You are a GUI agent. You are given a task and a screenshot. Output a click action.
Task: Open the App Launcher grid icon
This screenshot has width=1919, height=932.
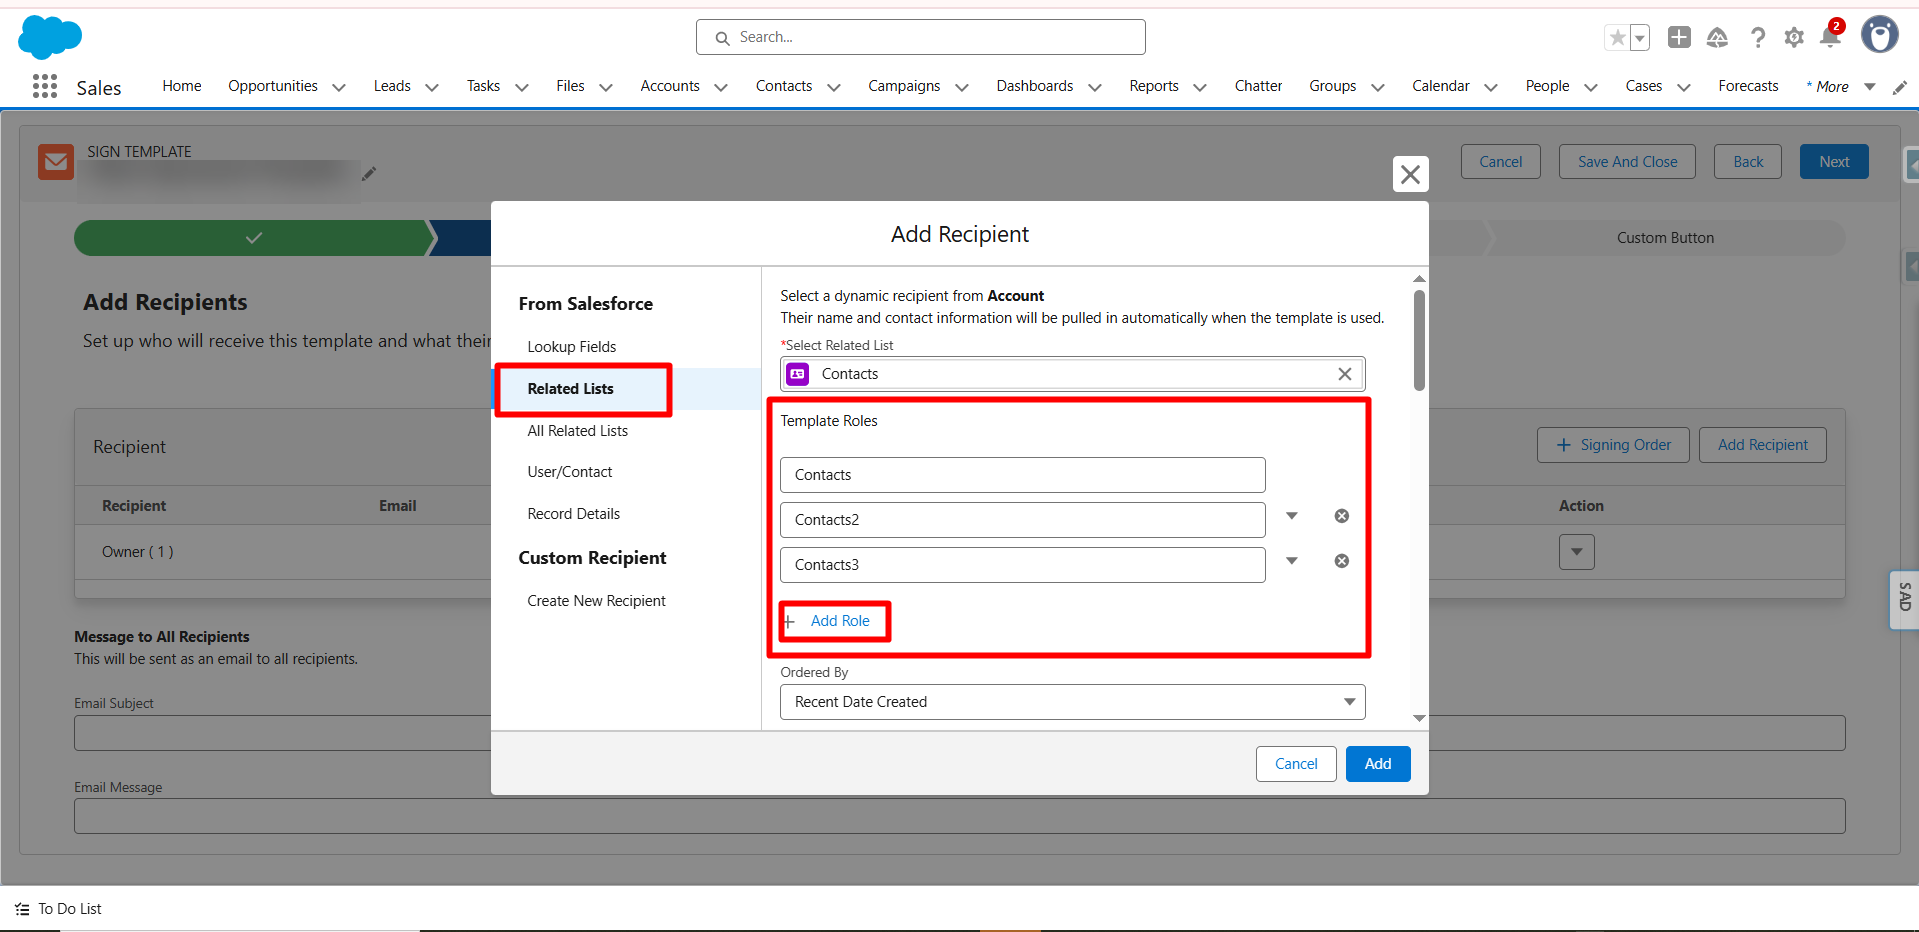pyautogui.click(x=45, y=87)
